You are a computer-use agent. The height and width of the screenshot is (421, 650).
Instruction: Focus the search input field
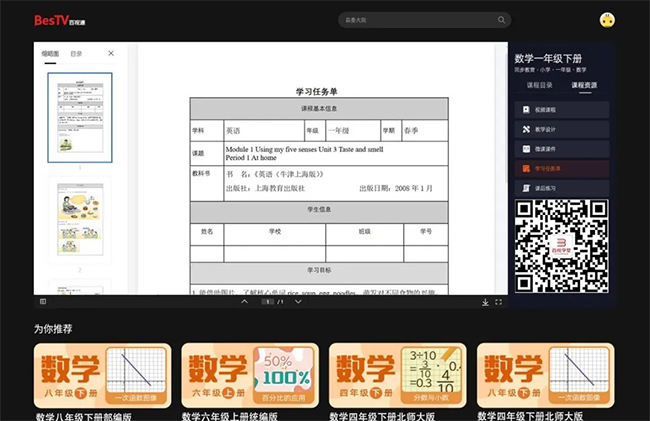(x=424, y=20)
